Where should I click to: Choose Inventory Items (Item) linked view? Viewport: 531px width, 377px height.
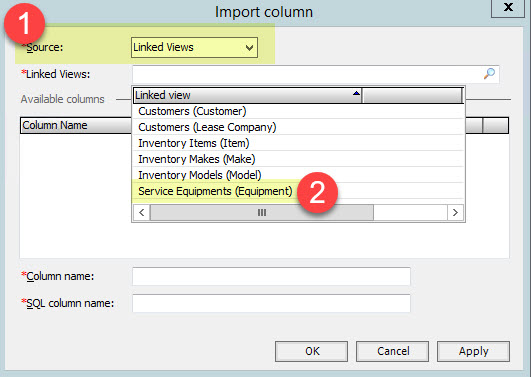coord(298,143)
